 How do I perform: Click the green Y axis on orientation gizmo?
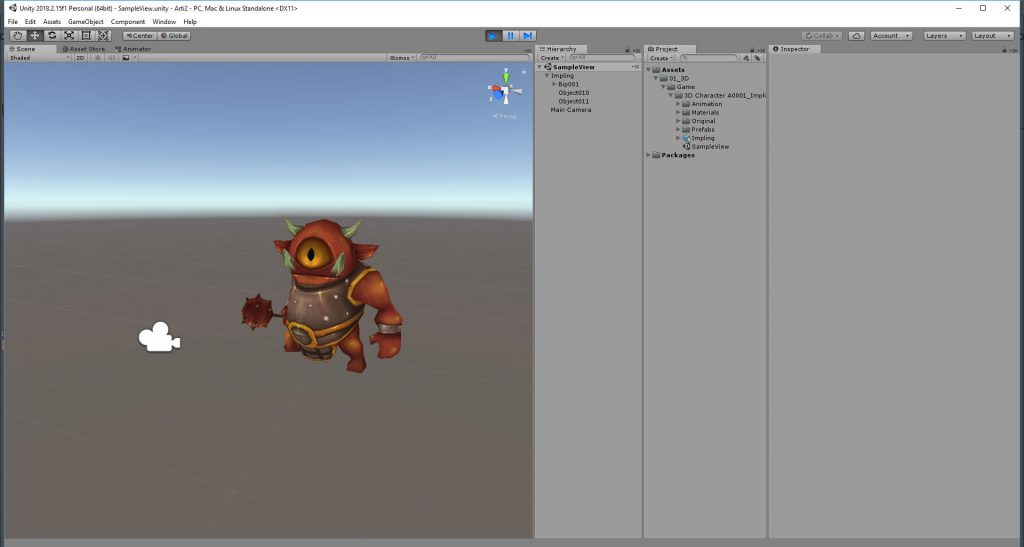click(x=505, y=76)
